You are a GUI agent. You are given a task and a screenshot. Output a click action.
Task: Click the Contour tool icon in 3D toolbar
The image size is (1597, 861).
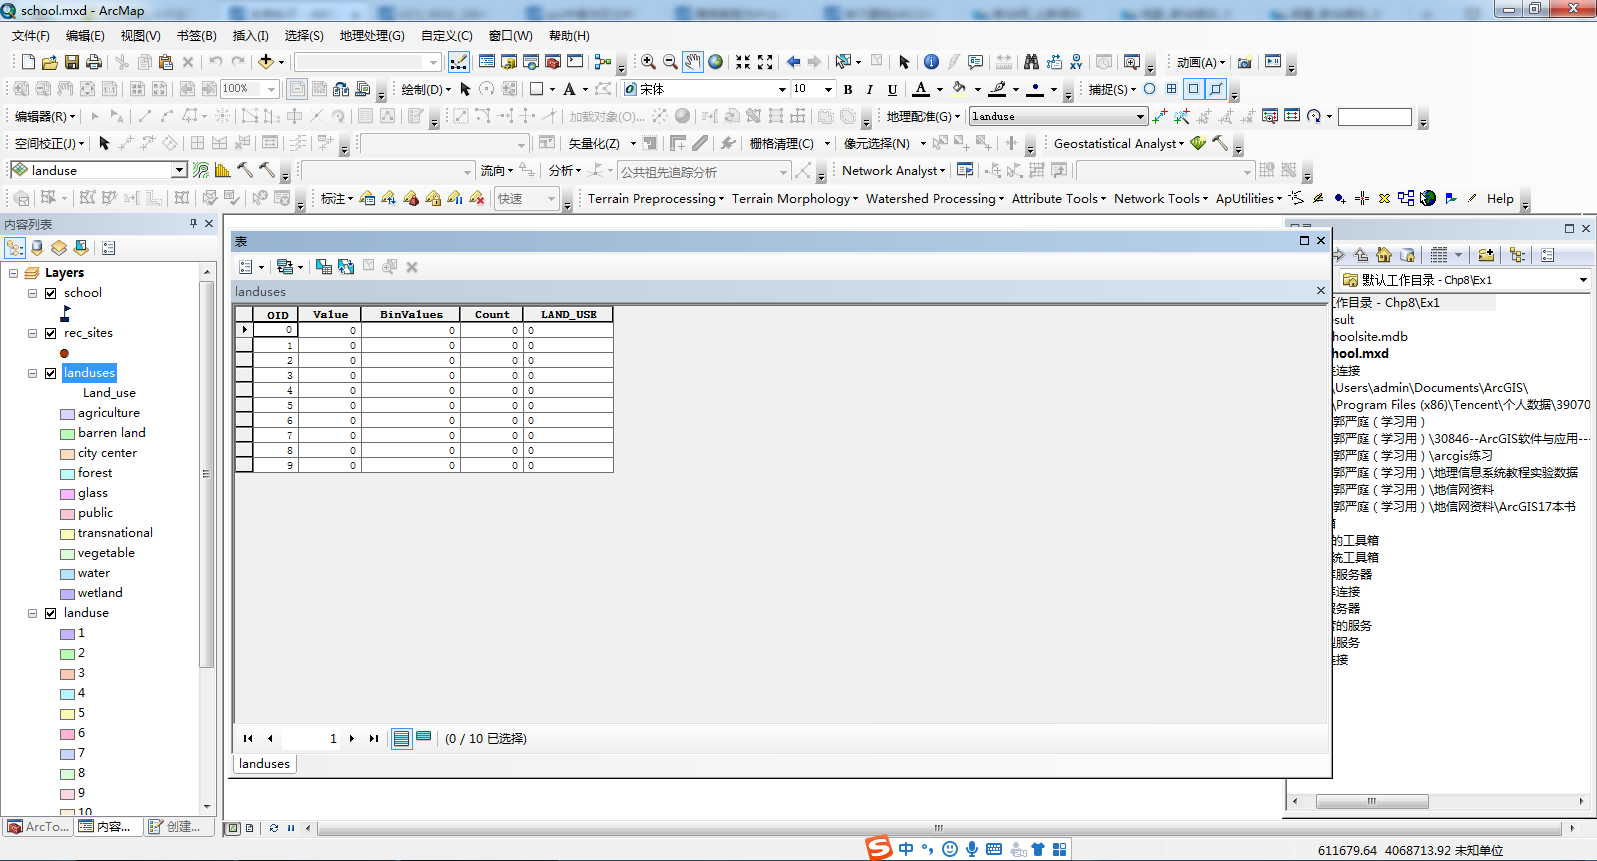pyautogui.click(x=201, y=171)
